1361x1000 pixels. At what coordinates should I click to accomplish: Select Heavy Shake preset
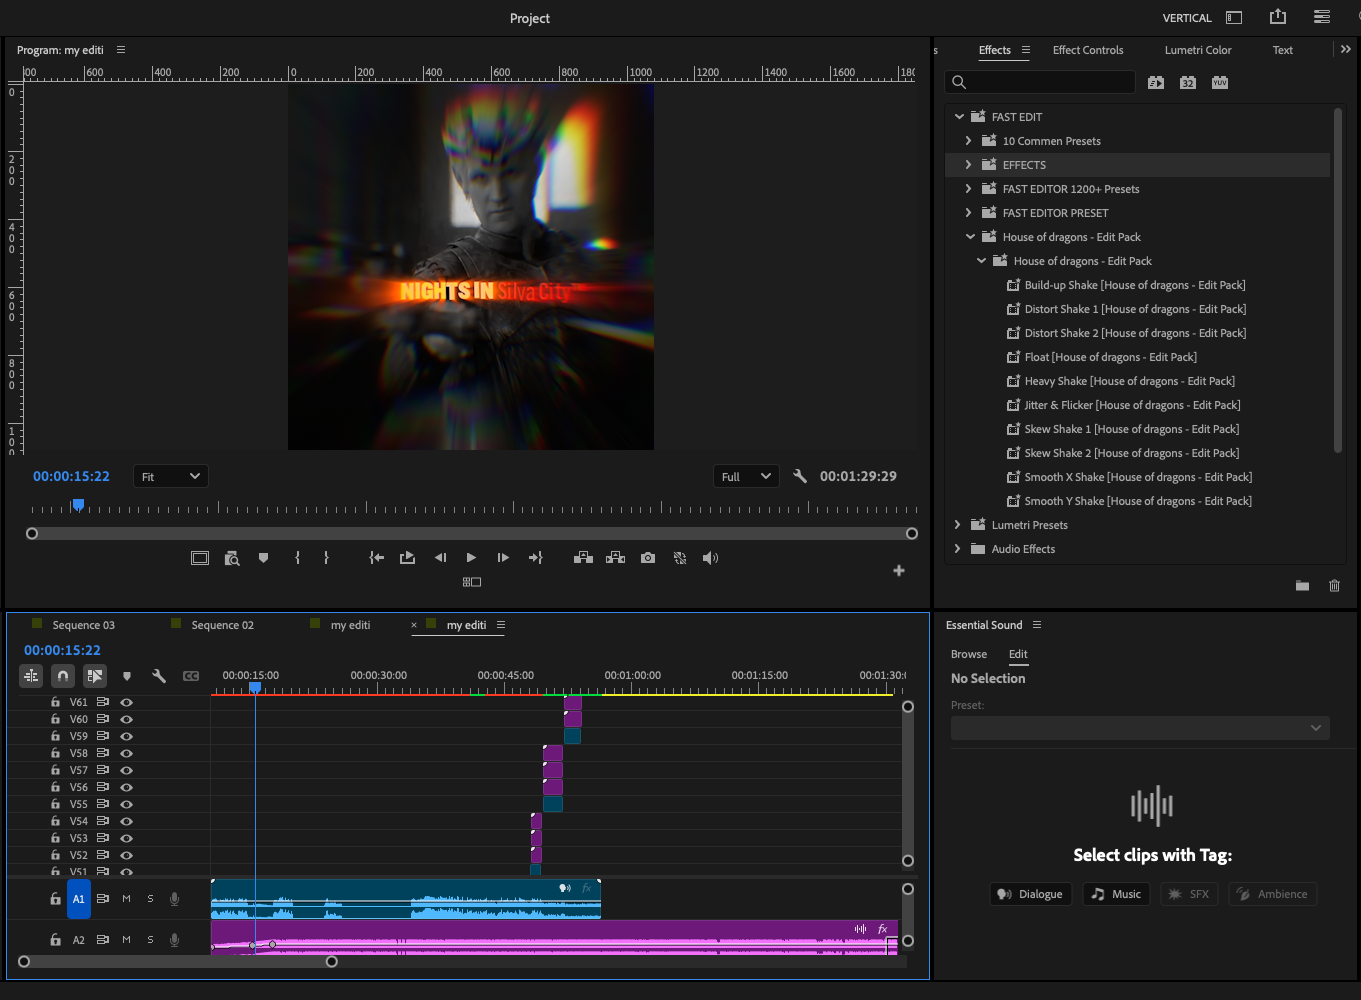[x=1129, y=381]
